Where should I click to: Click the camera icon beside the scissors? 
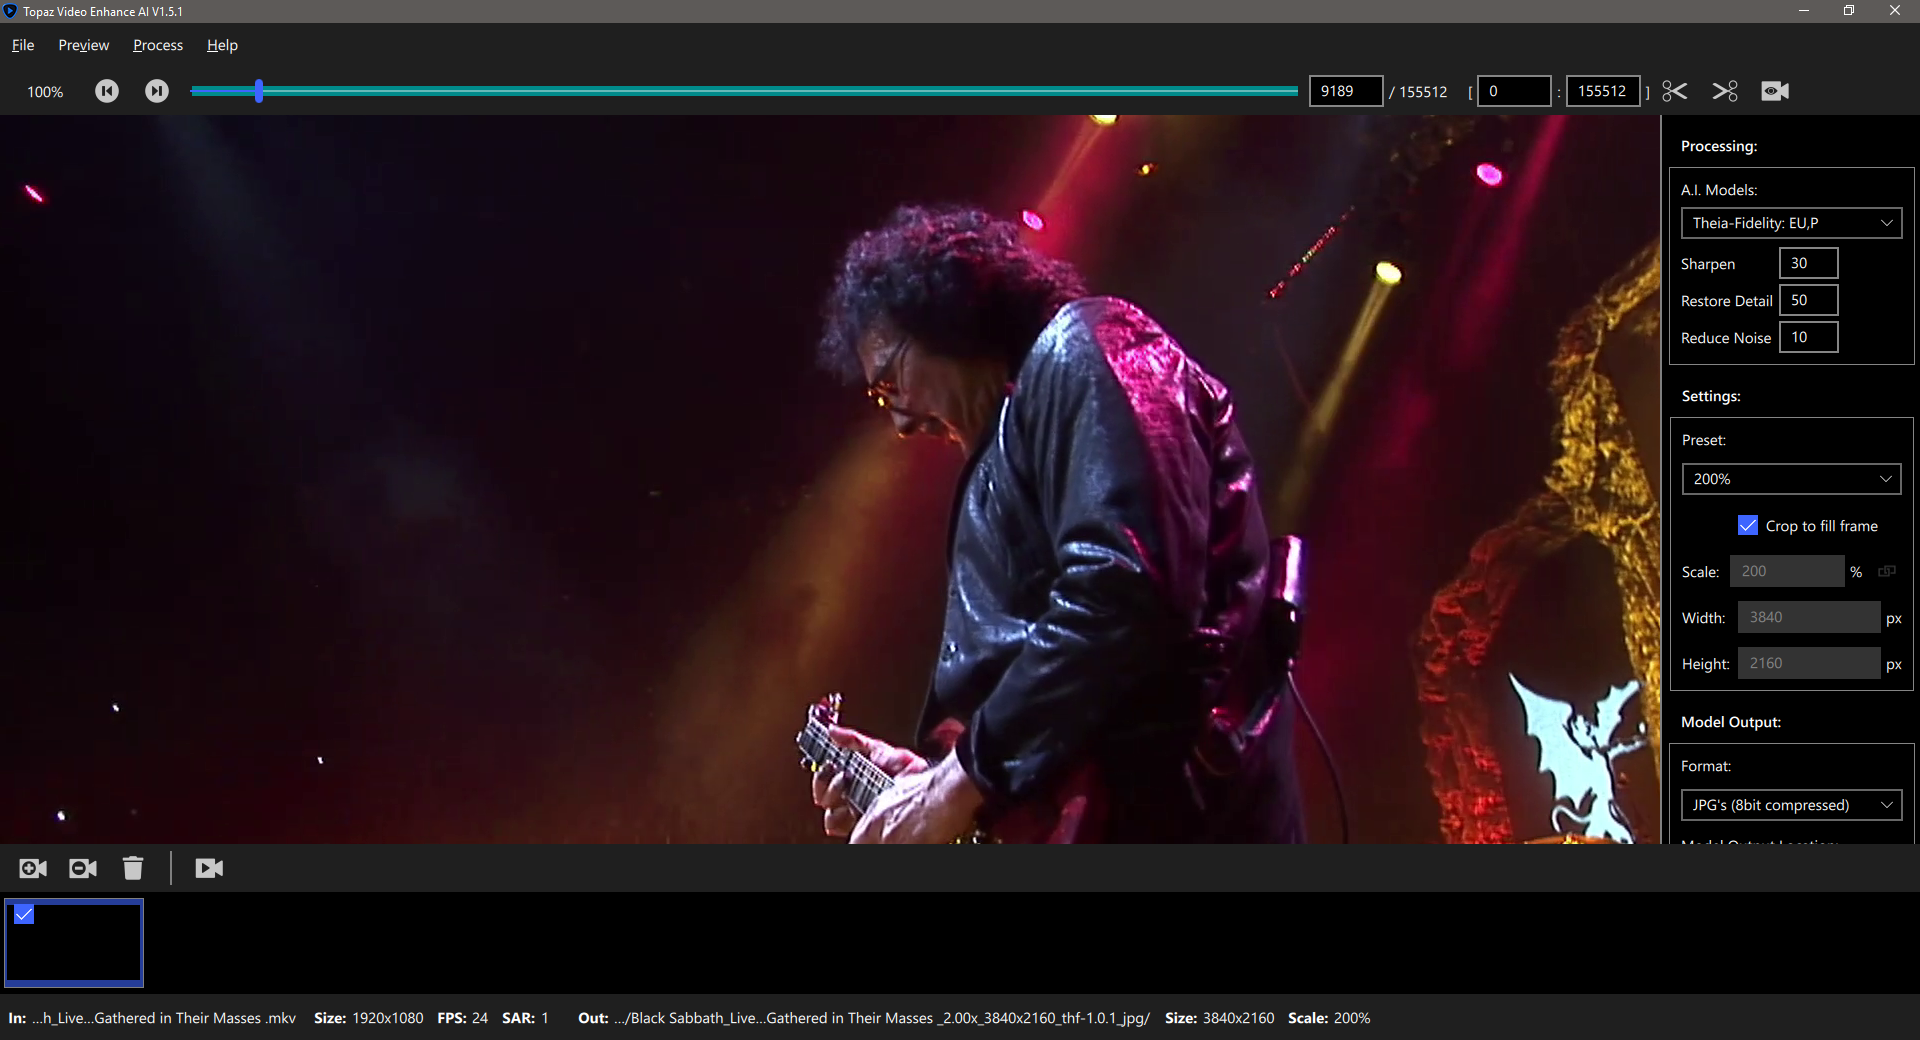[x=1775, y=91]
